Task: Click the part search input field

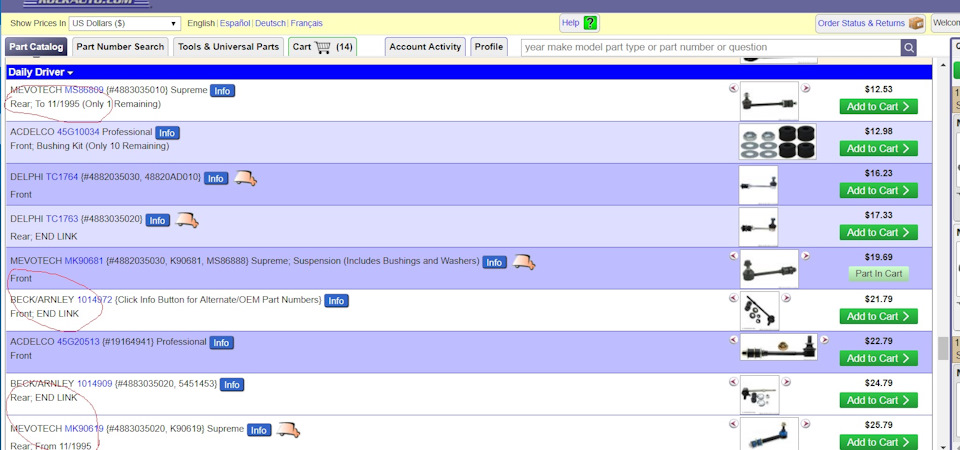Action: click(x=710, y=47)
